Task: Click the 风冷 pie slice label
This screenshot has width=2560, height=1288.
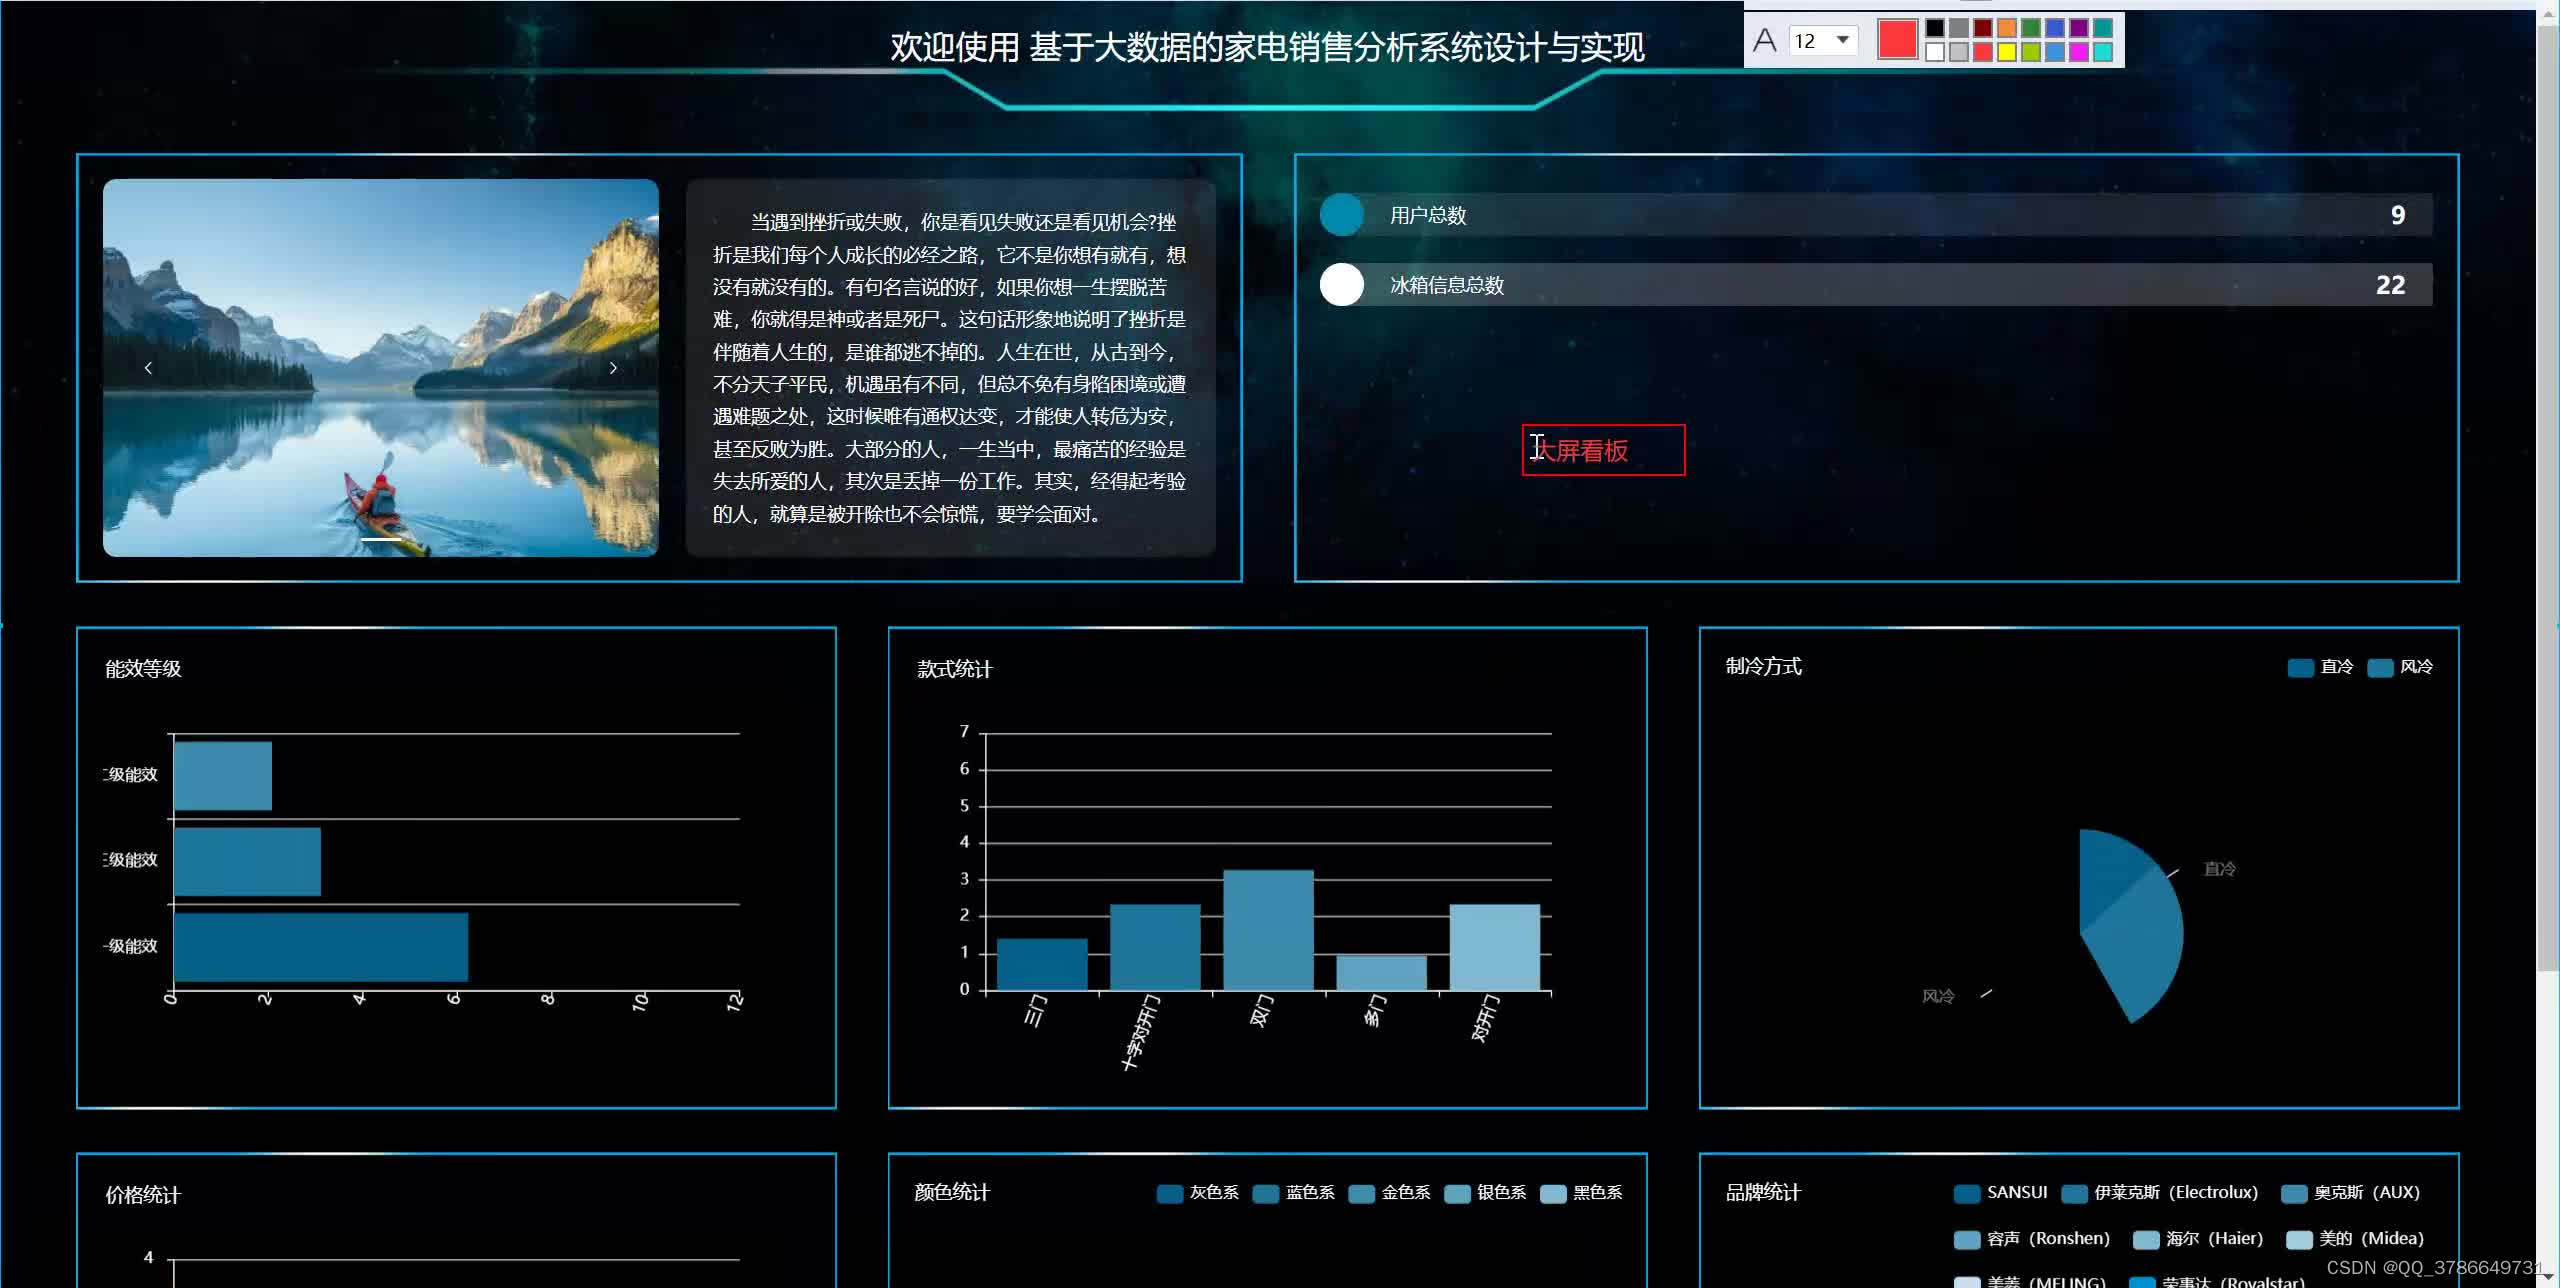Action: click(1938, 996)
